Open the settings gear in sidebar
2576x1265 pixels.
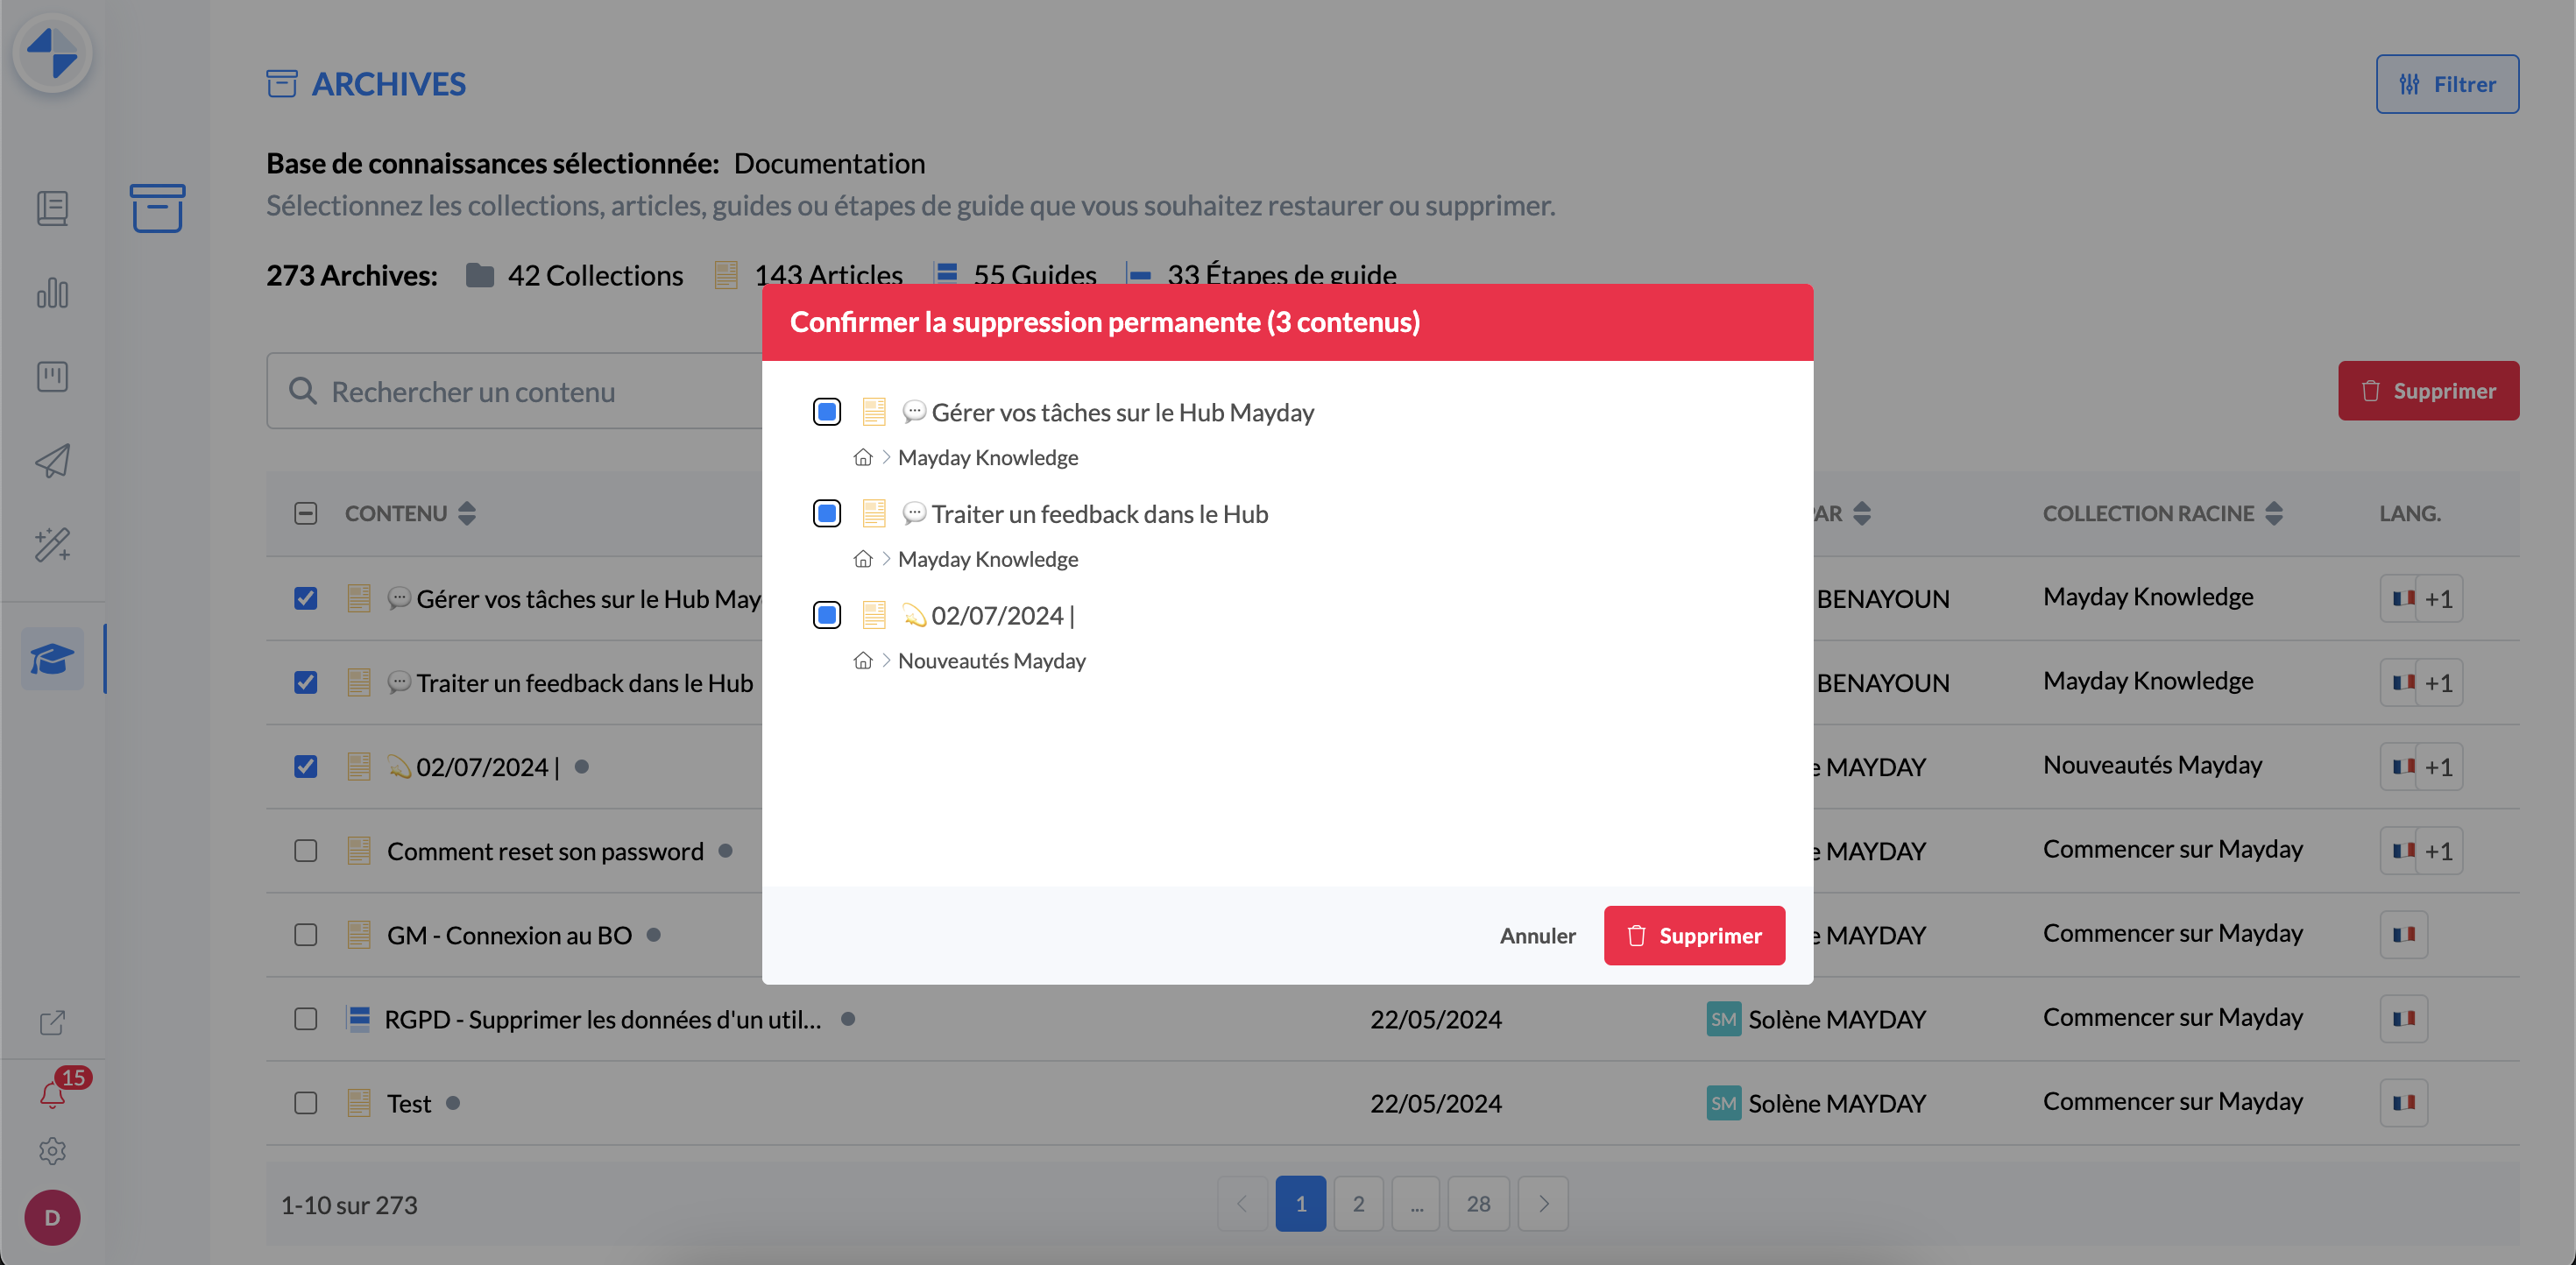pyautogui.click(x=53, y=1151)
